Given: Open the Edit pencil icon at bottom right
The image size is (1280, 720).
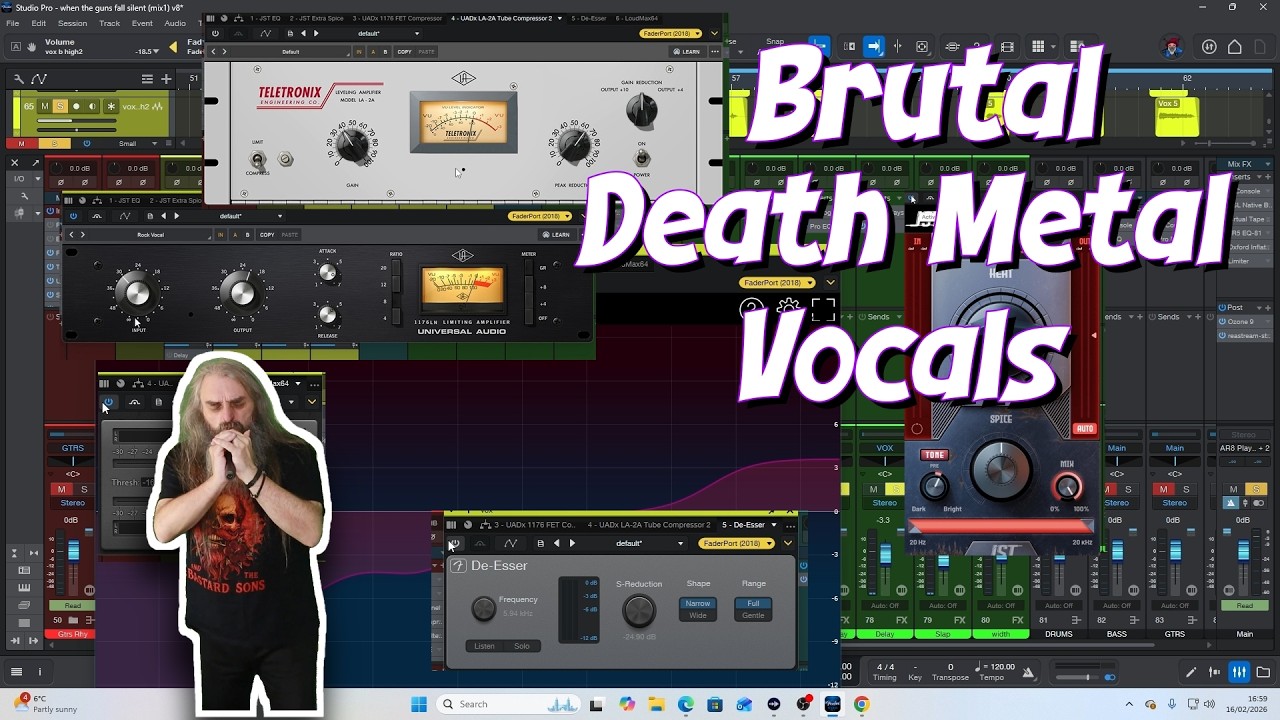Looking at the screenshot, I should pyautogui.click(x=1191, y=672).
